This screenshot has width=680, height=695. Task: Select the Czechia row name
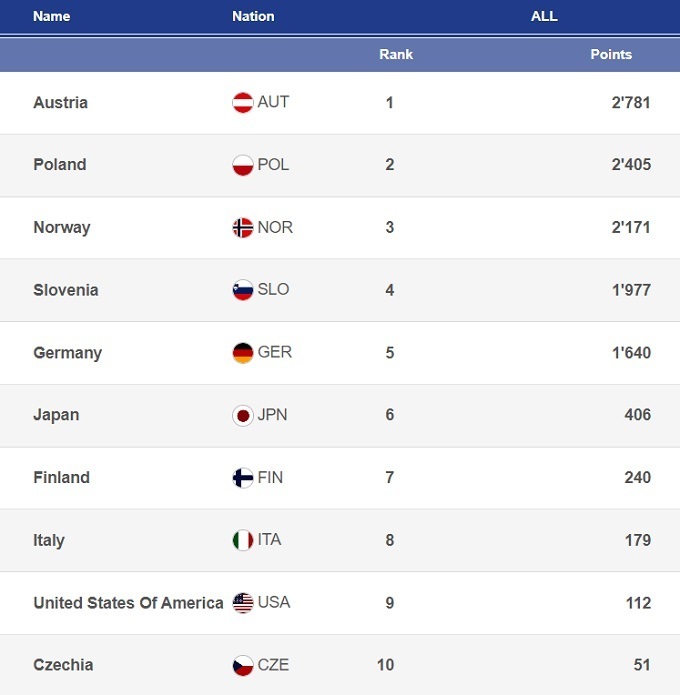(x=63, y=665)
